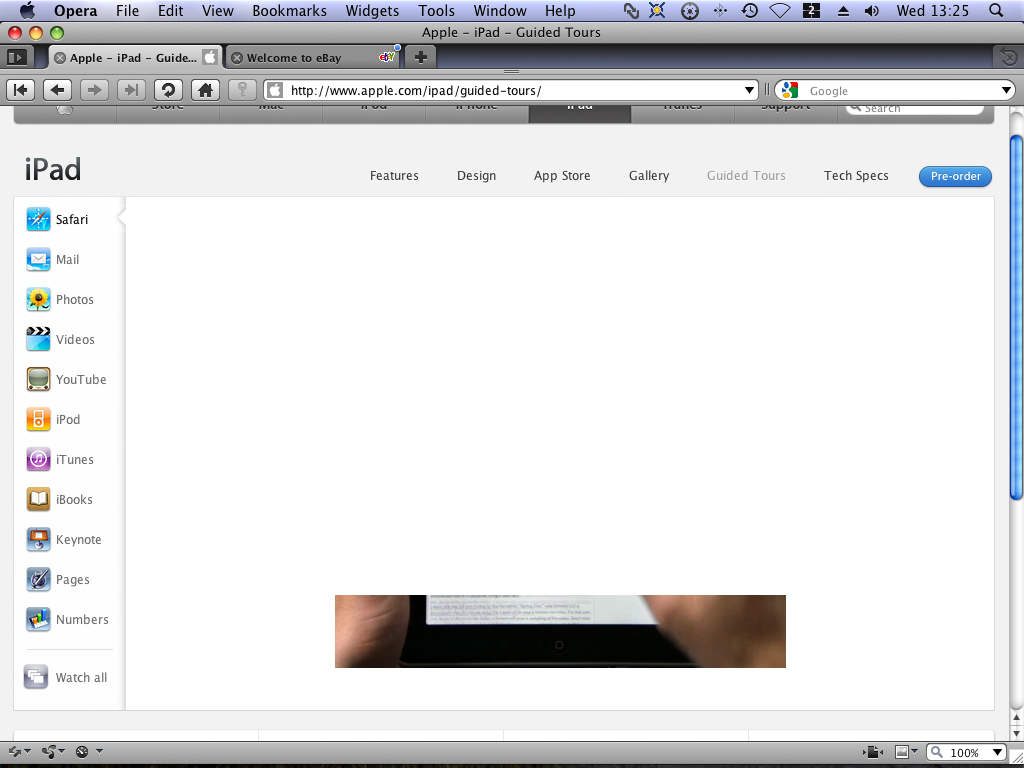This screenshot has width=1024, height=768.
Task: Open the Safari guided tour
Action: click(57, 219)
